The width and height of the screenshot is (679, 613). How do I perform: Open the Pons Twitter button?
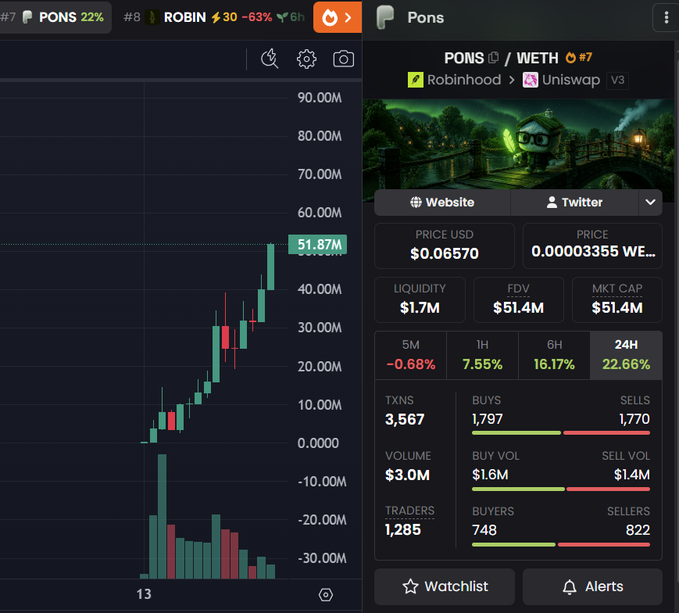575,202
